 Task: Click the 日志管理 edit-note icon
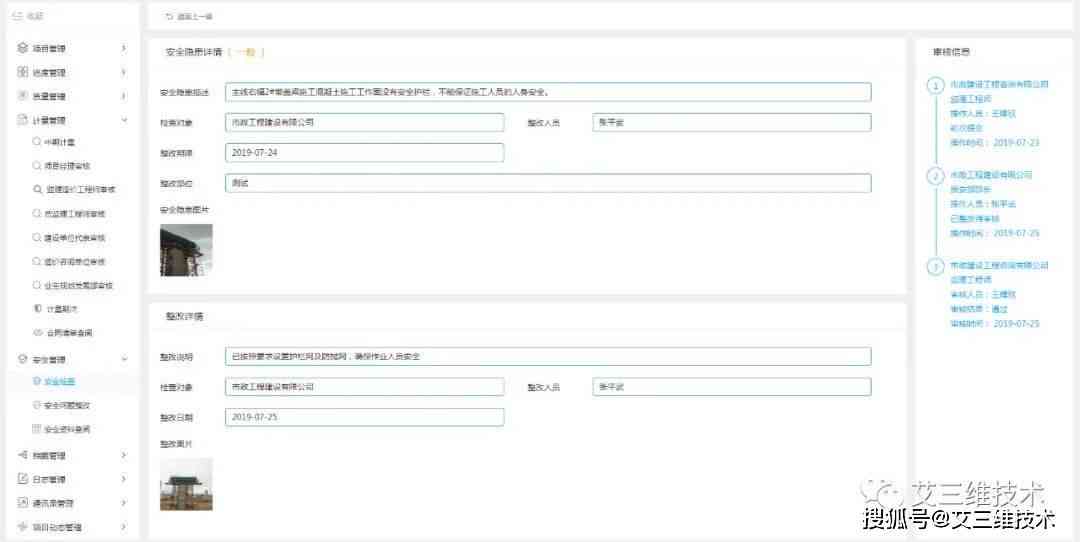click(23, 479)
